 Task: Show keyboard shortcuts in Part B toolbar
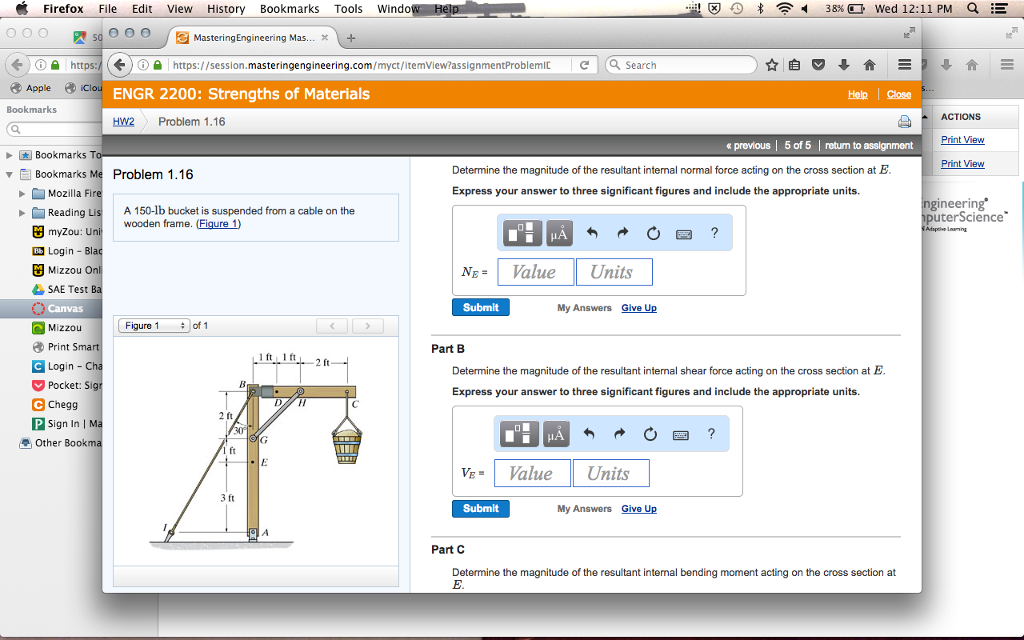680,435
